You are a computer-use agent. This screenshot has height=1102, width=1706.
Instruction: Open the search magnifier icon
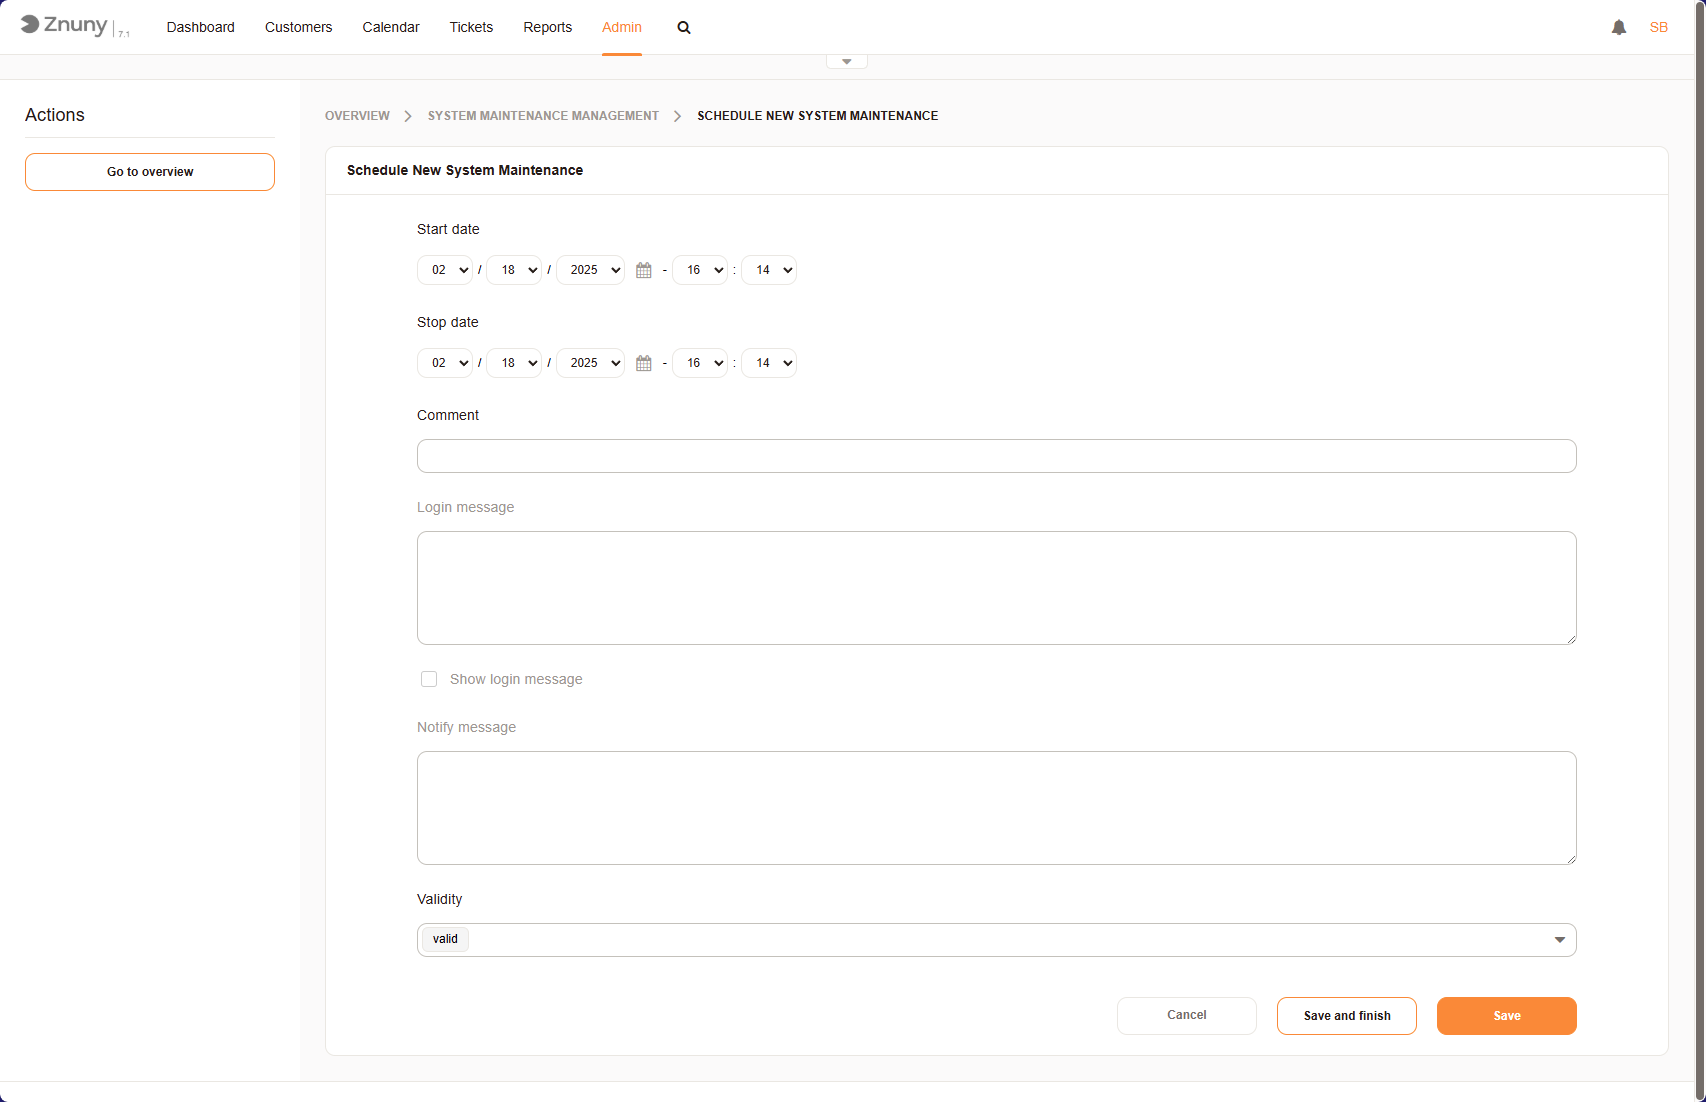coord(684,28)
